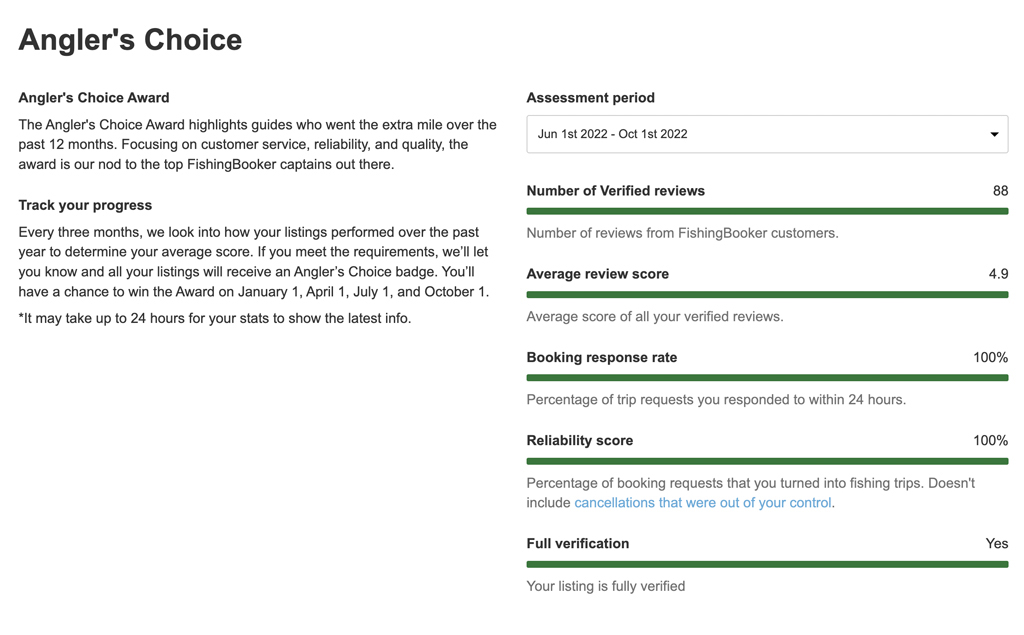
Task: Click the Reliability score 100% value
Action: [989, 440]
